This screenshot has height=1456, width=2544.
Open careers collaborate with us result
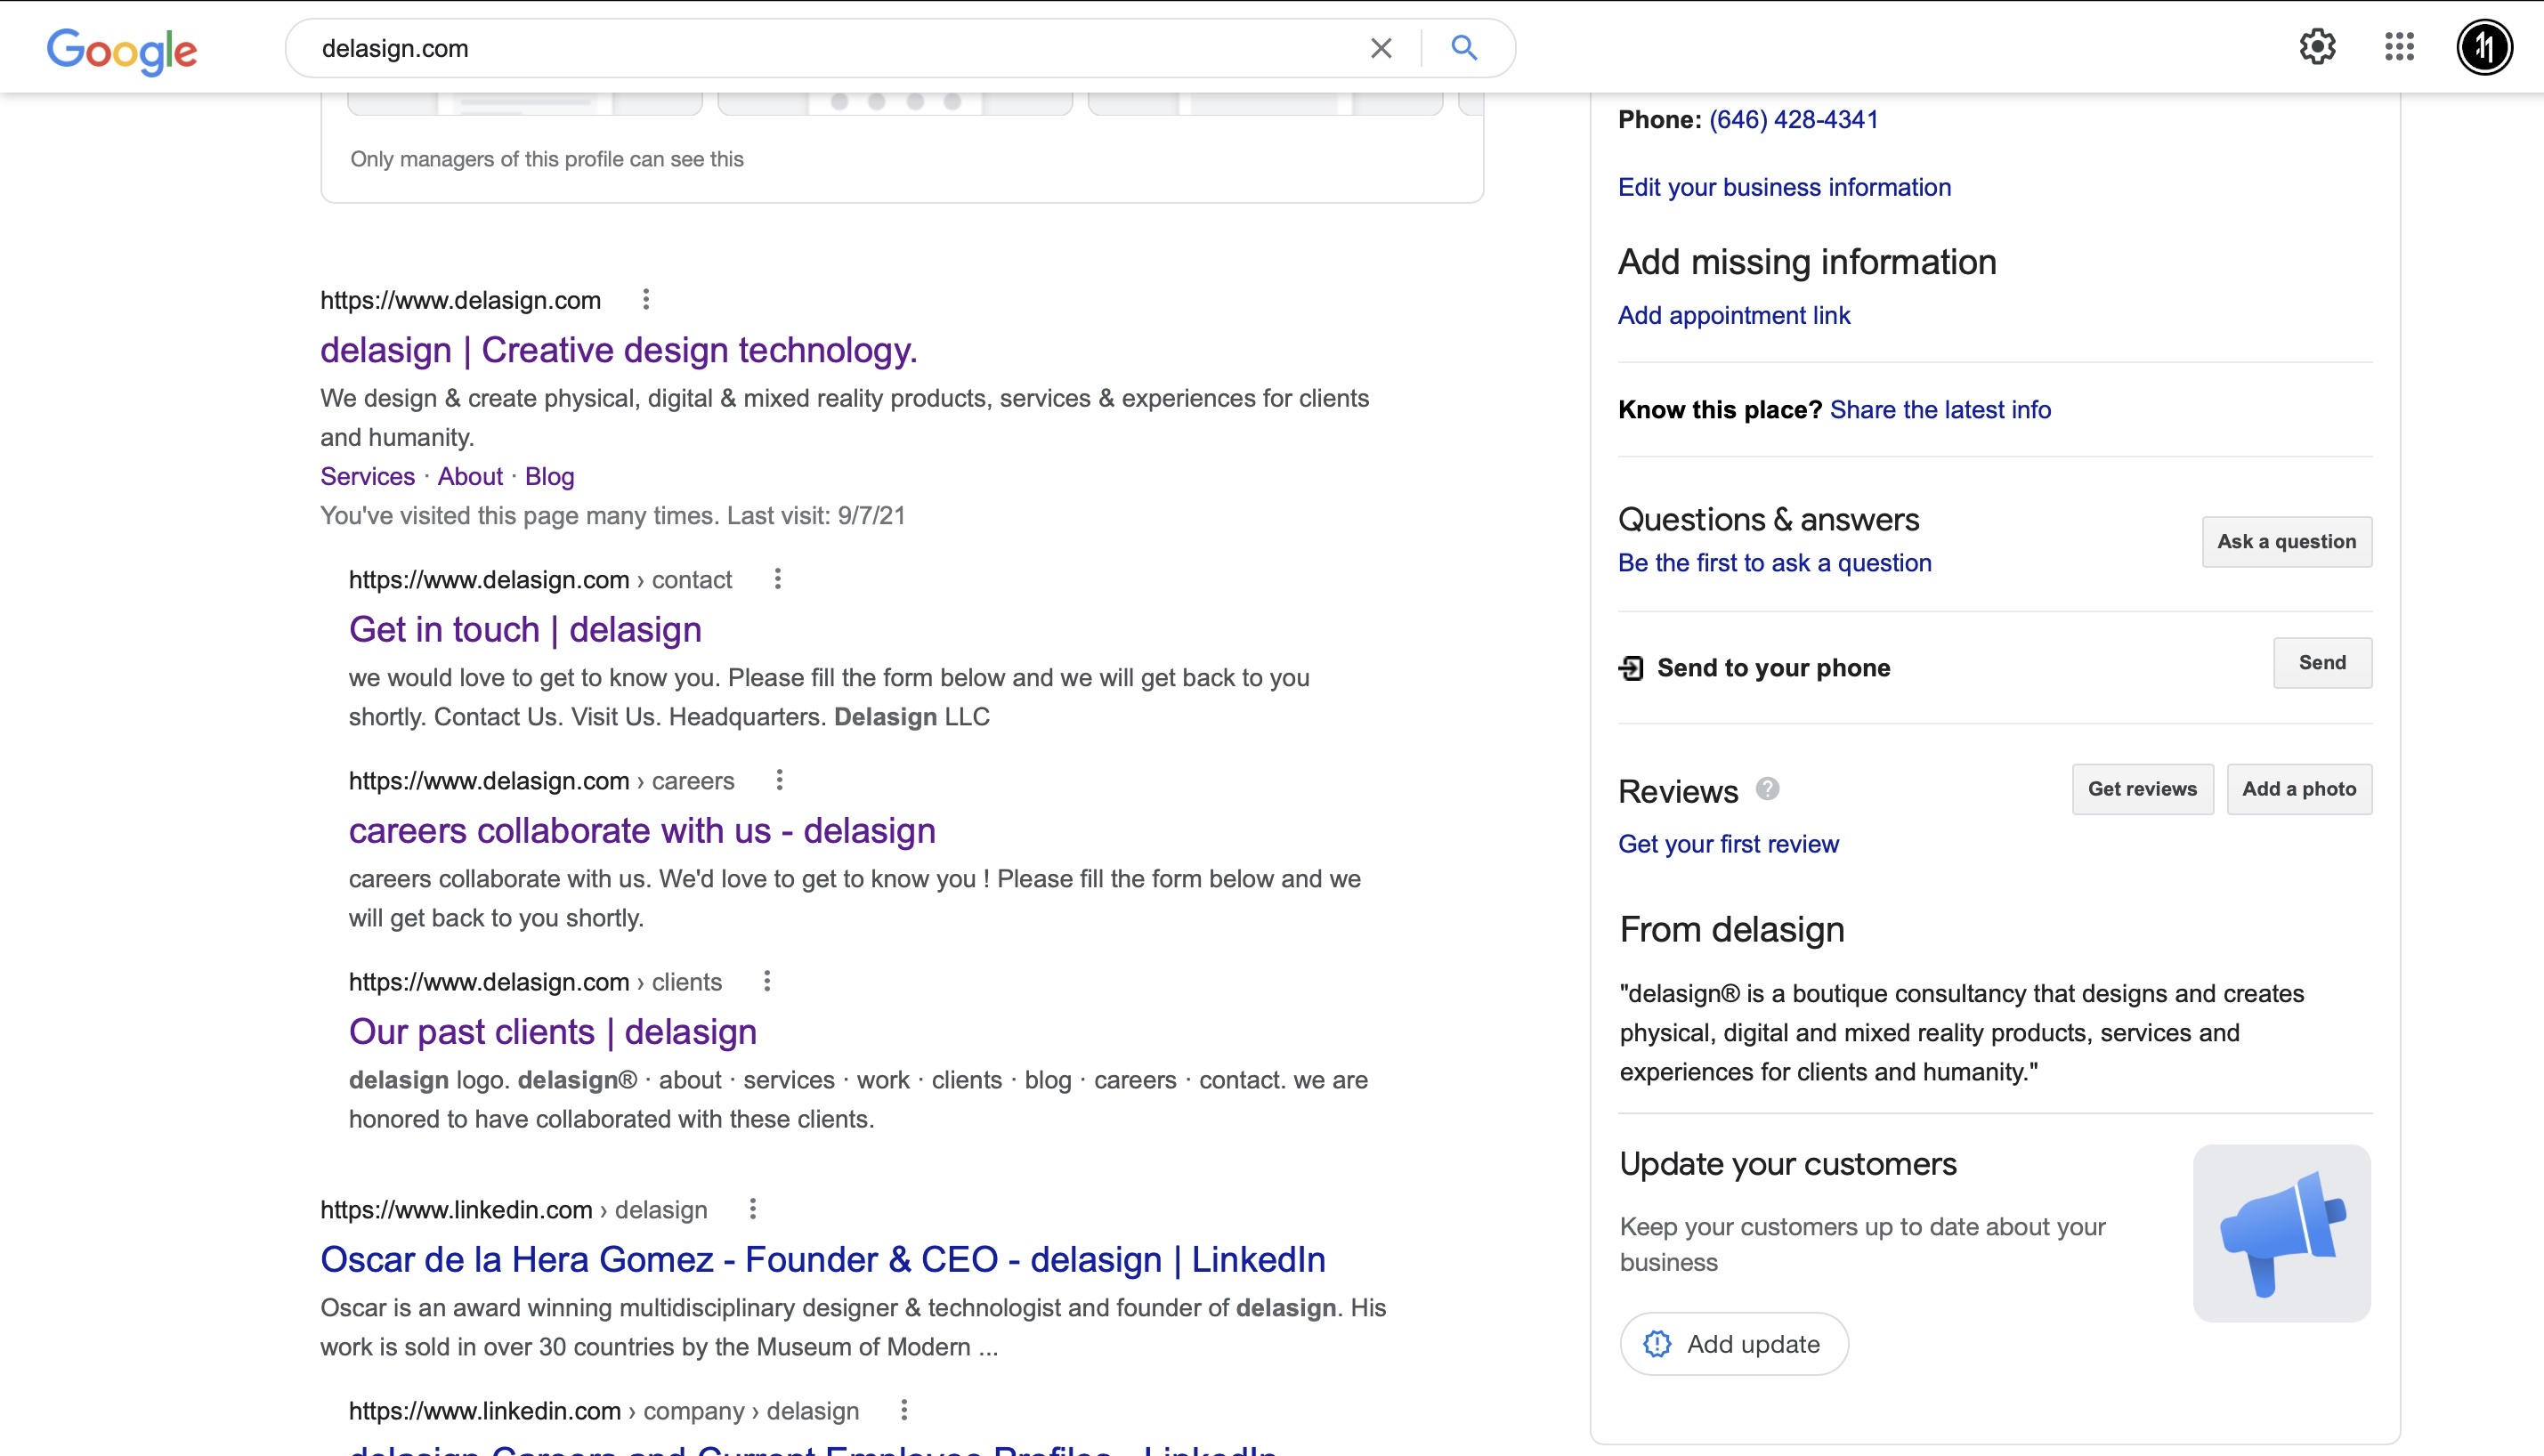tap(642, 831)
